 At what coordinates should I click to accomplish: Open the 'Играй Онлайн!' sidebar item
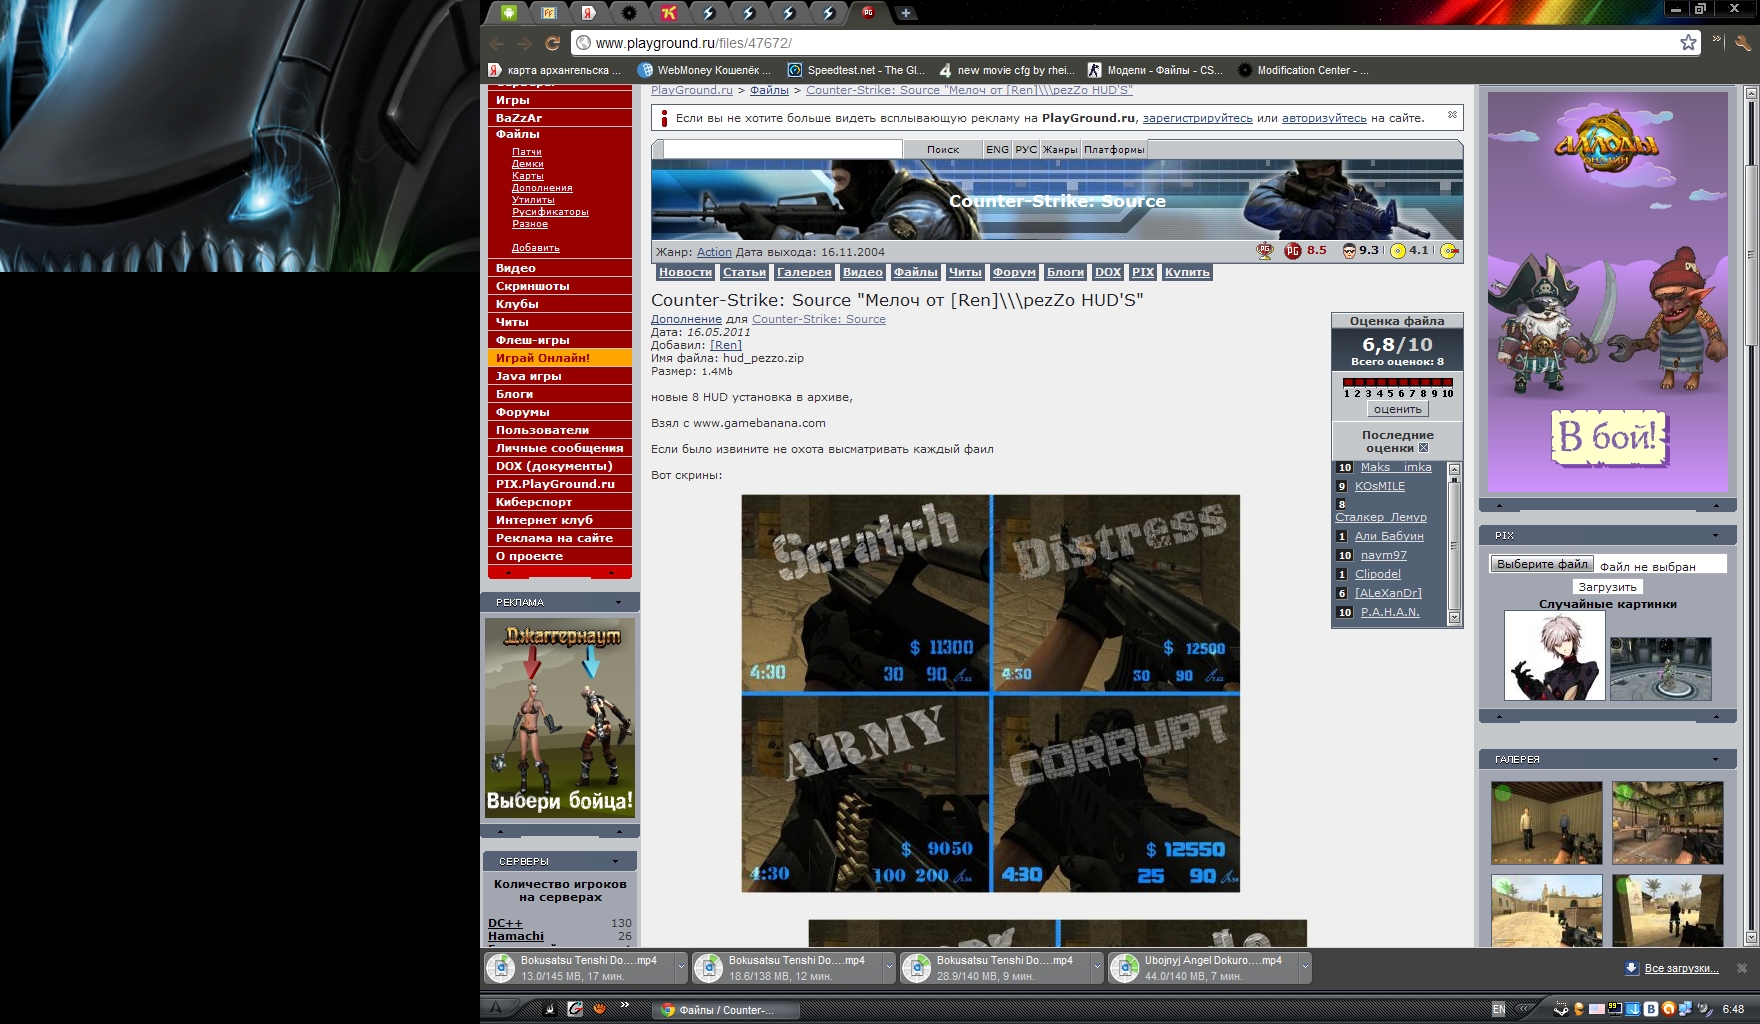click(559, 358)
